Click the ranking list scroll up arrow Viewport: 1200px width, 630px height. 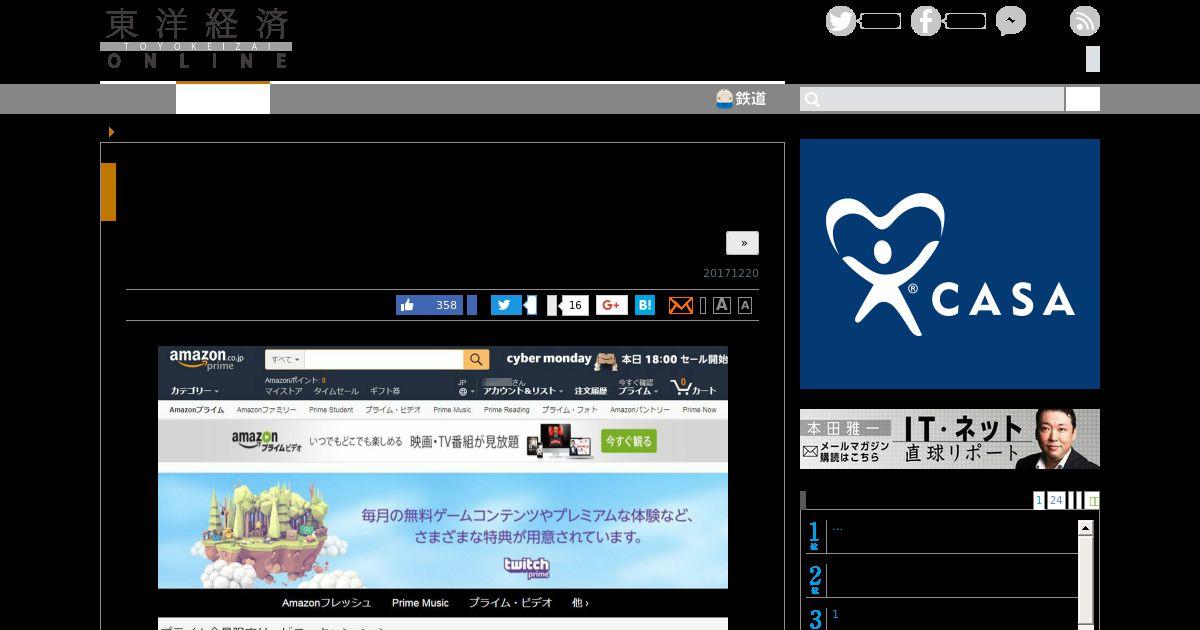tap(1086, 527)
